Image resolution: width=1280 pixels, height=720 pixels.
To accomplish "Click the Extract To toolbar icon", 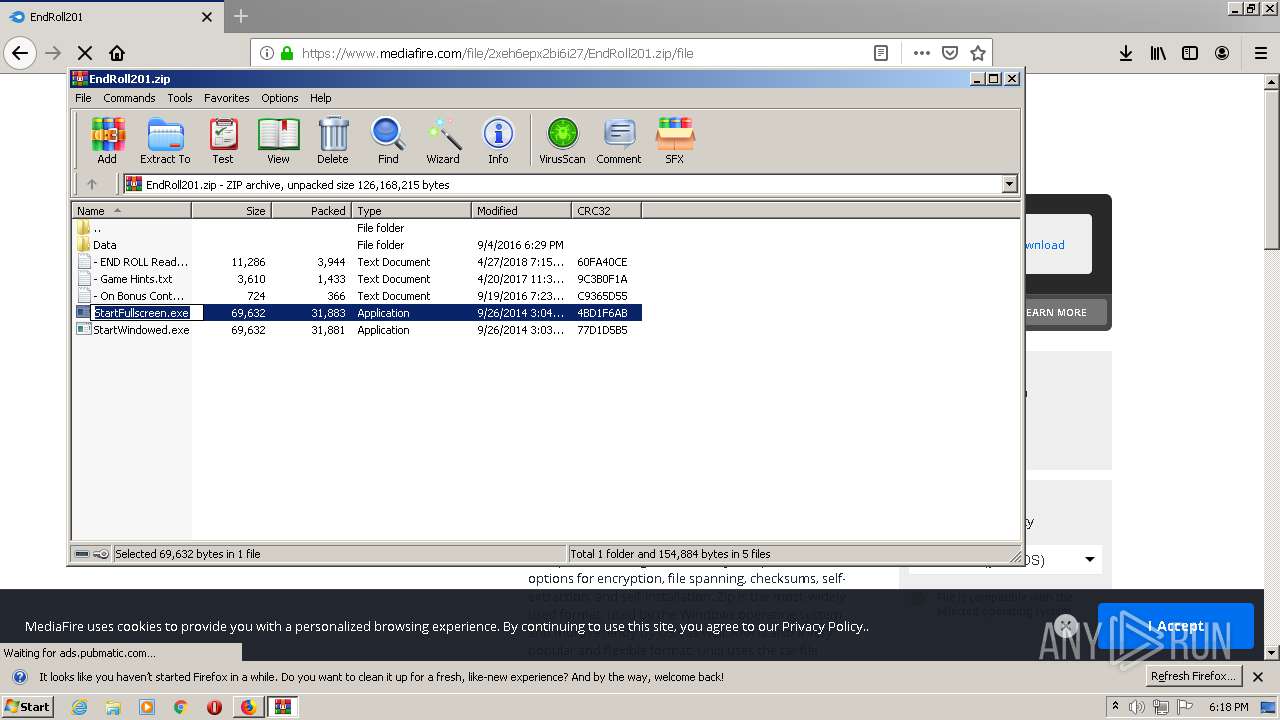I will coord(165,140).
